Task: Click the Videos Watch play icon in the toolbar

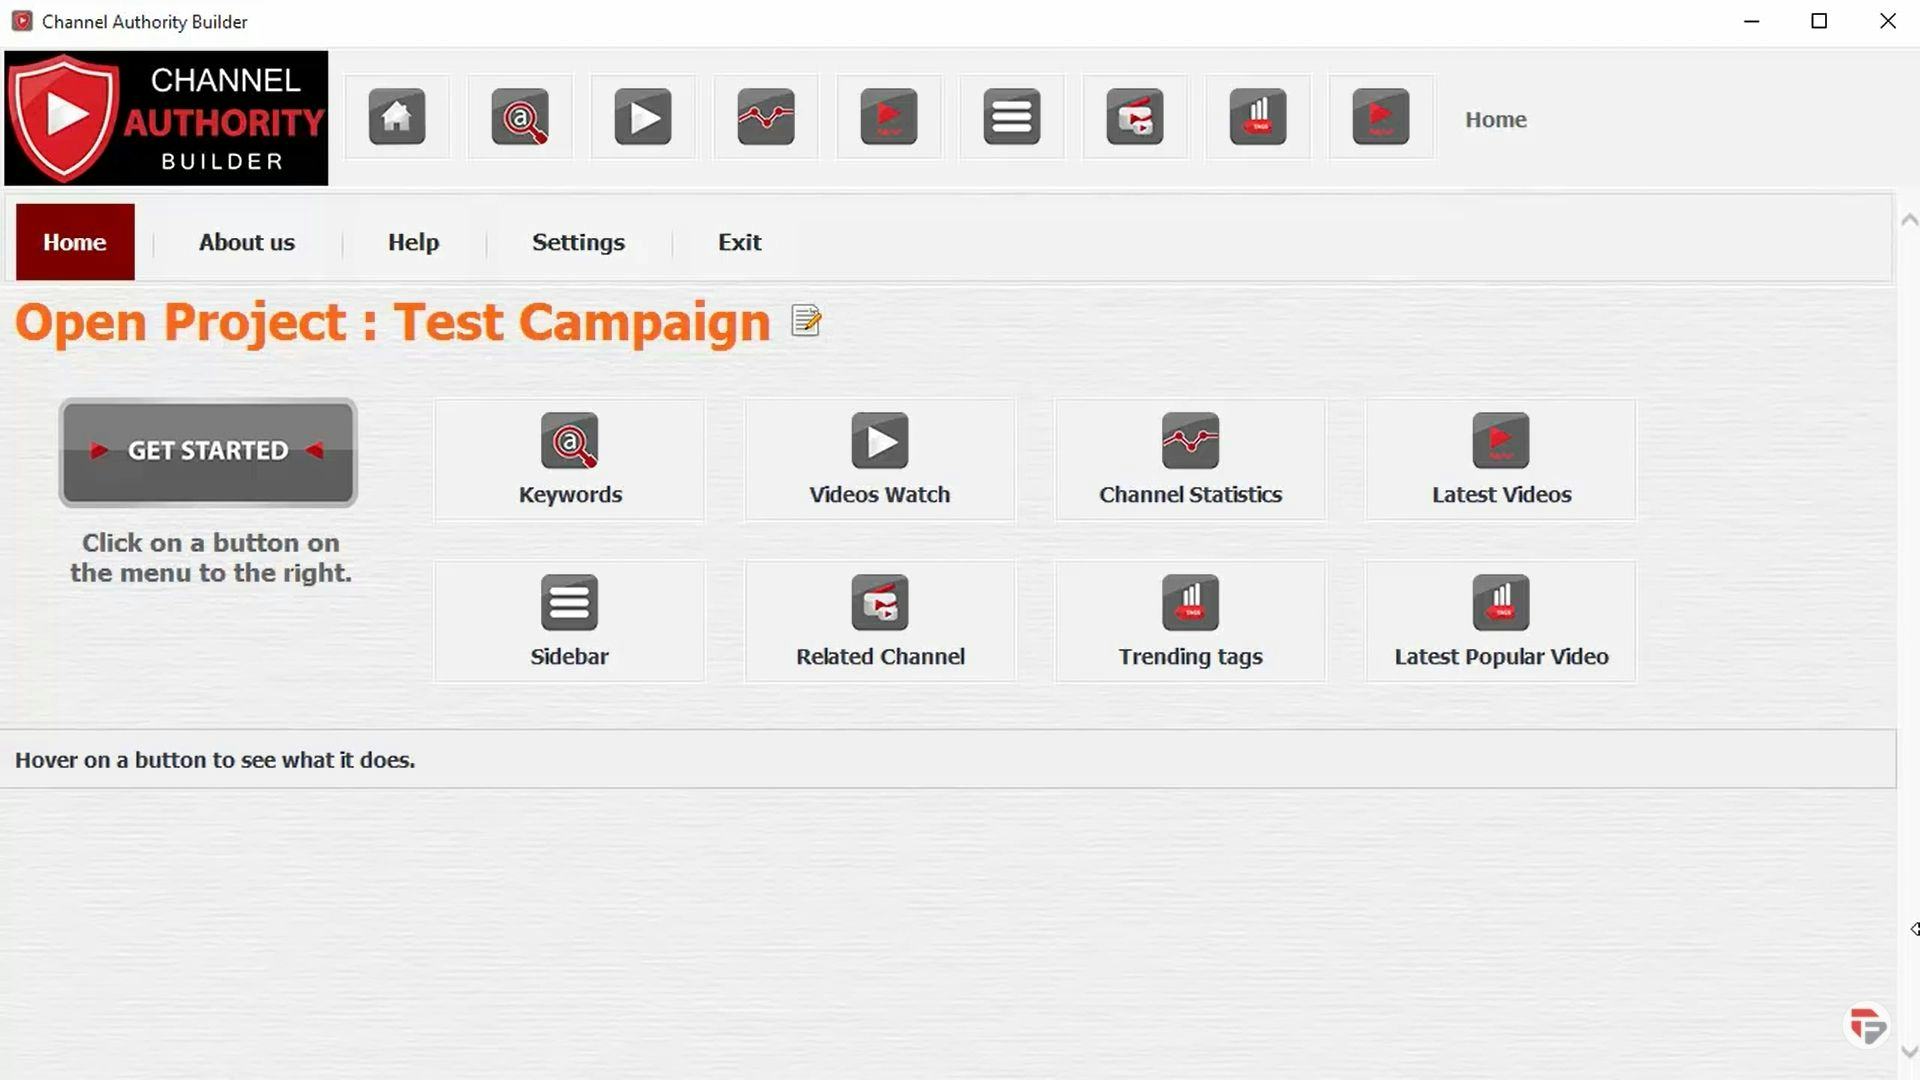Action: tap(643, 117)
